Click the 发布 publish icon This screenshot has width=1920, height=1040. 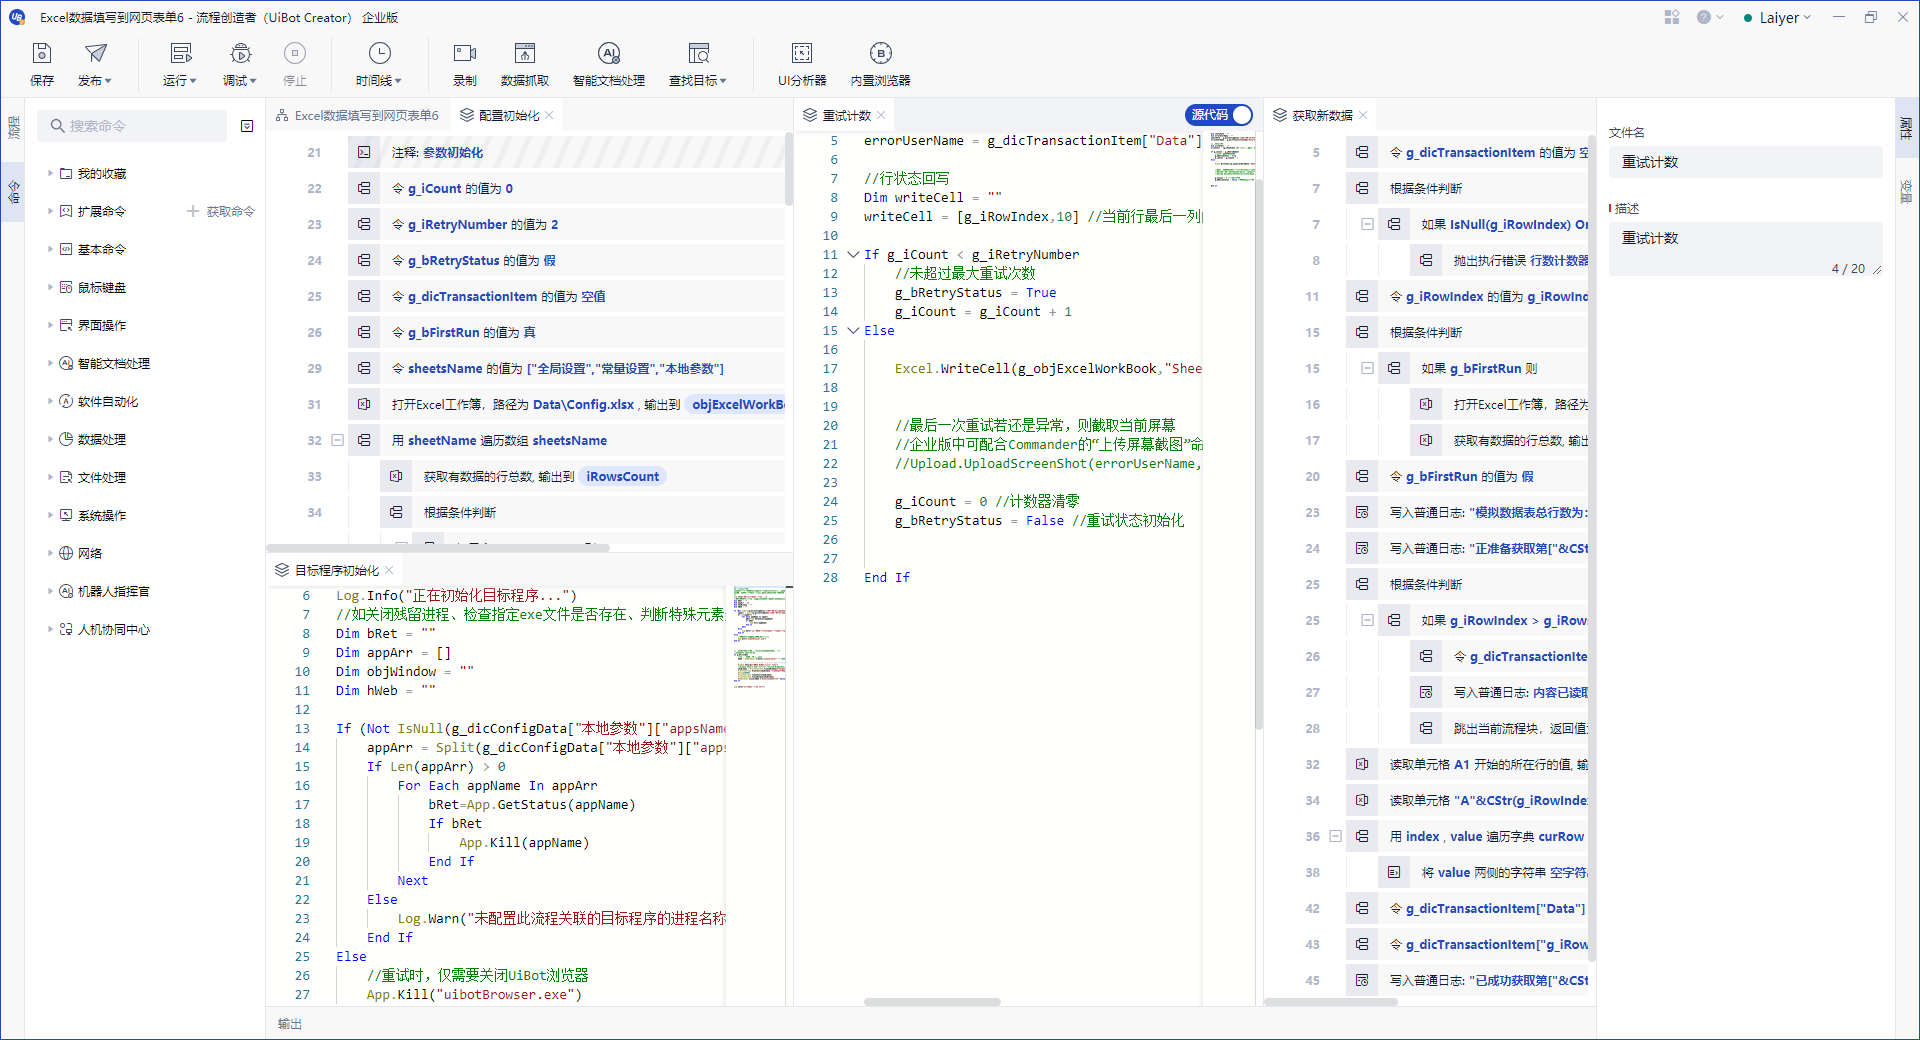coord(95,54)
